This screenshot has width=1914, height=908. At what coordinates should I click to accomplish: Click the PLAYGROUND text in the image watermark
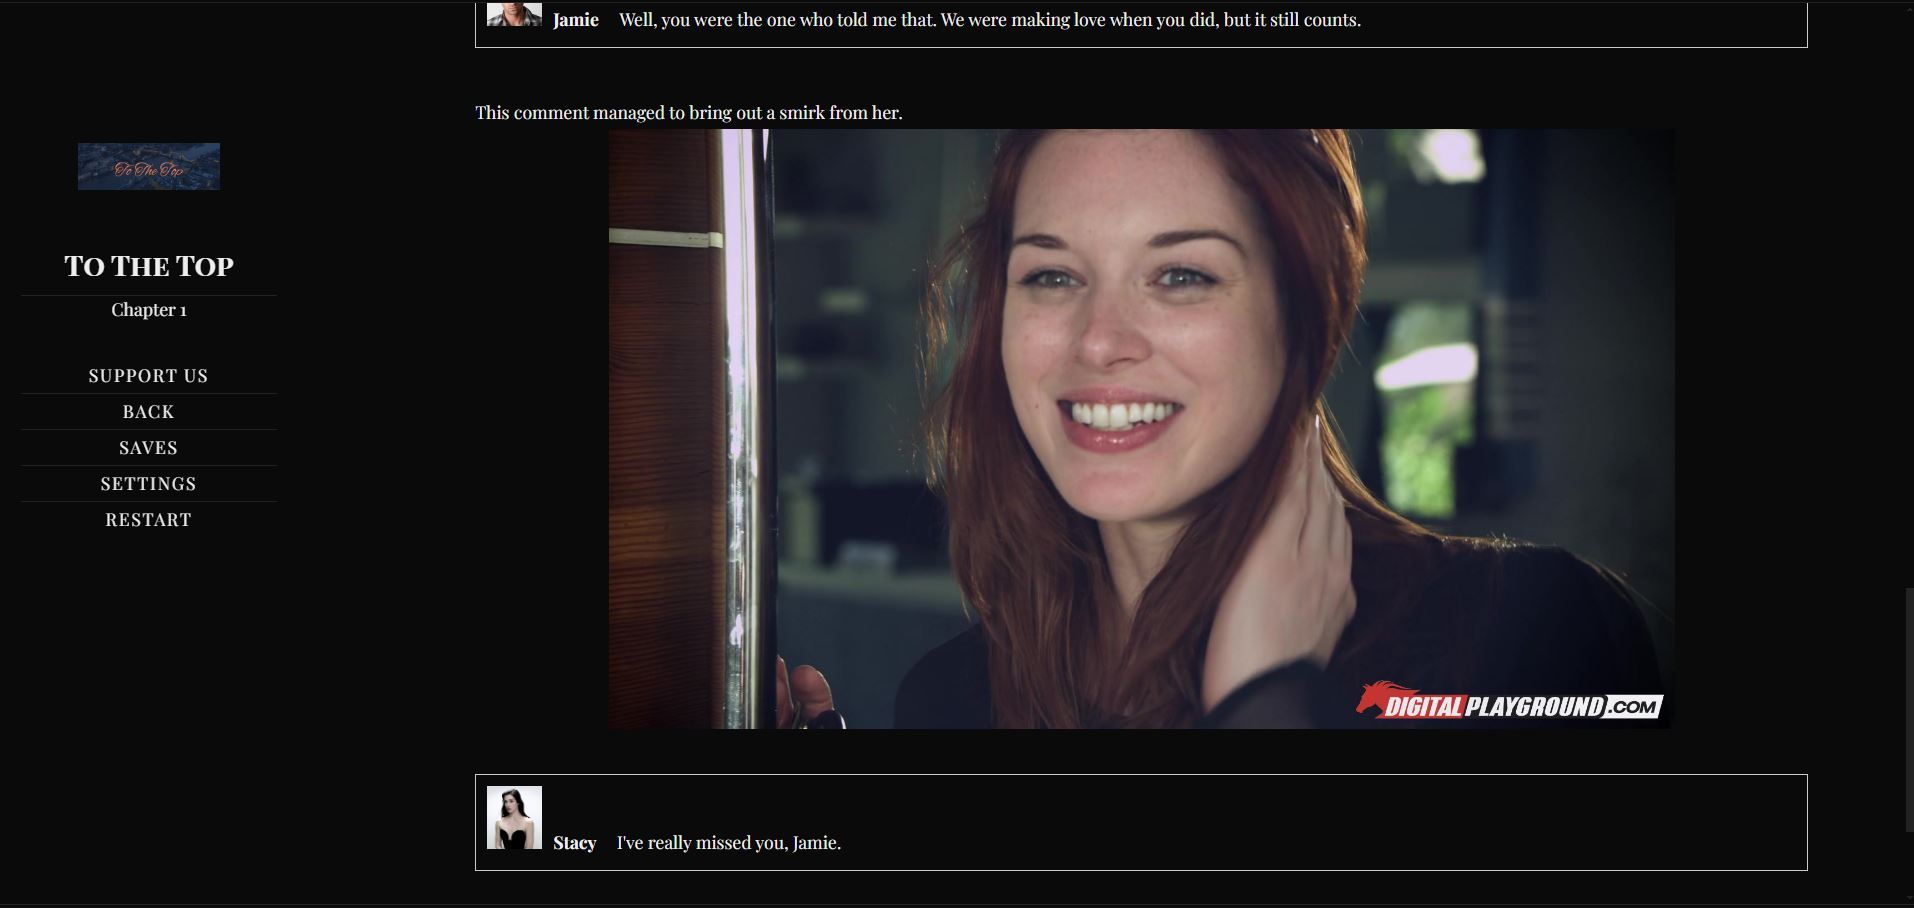pyautogui.click(x=1534, y=707)
